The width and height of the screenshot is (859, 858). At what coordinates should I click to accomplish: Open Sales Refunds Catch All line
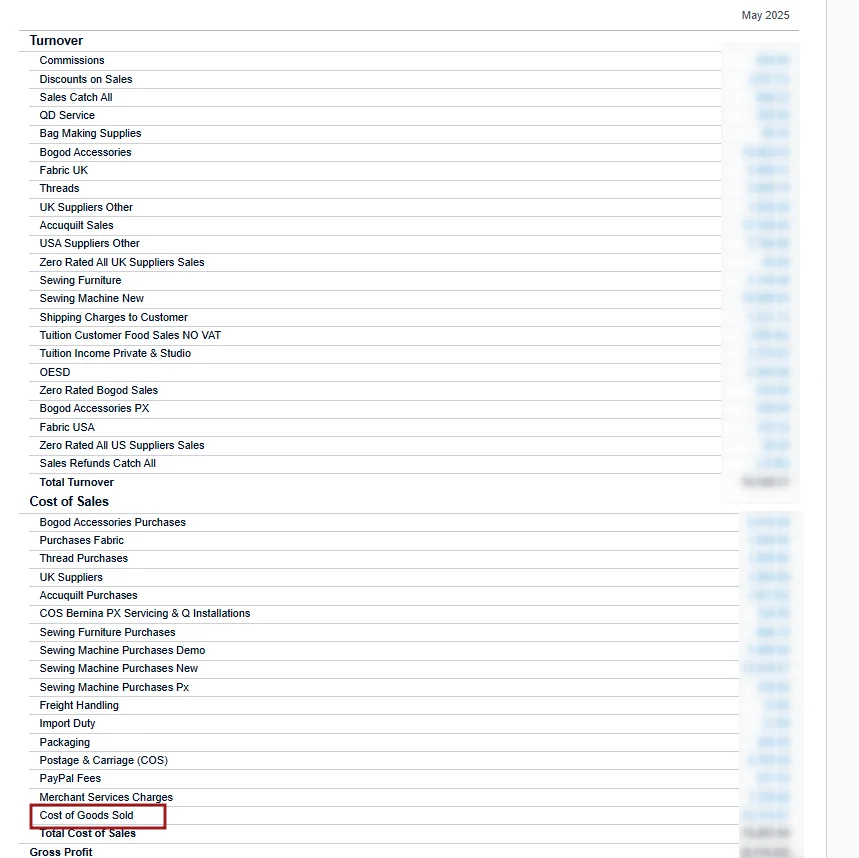(x=98, y=464)
